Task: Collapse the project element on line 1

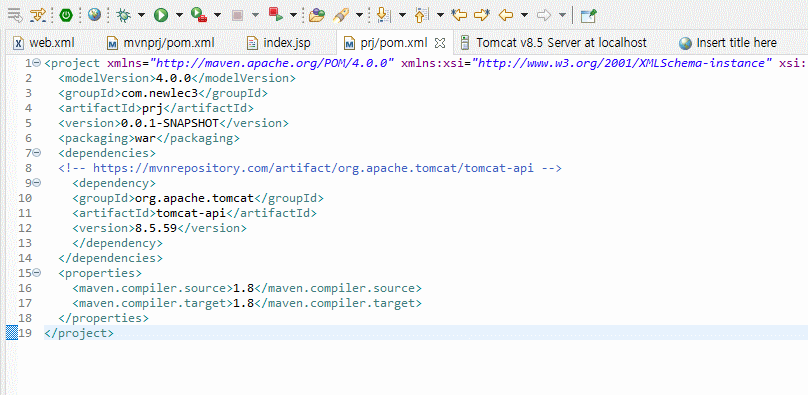Action: point(36,63)
